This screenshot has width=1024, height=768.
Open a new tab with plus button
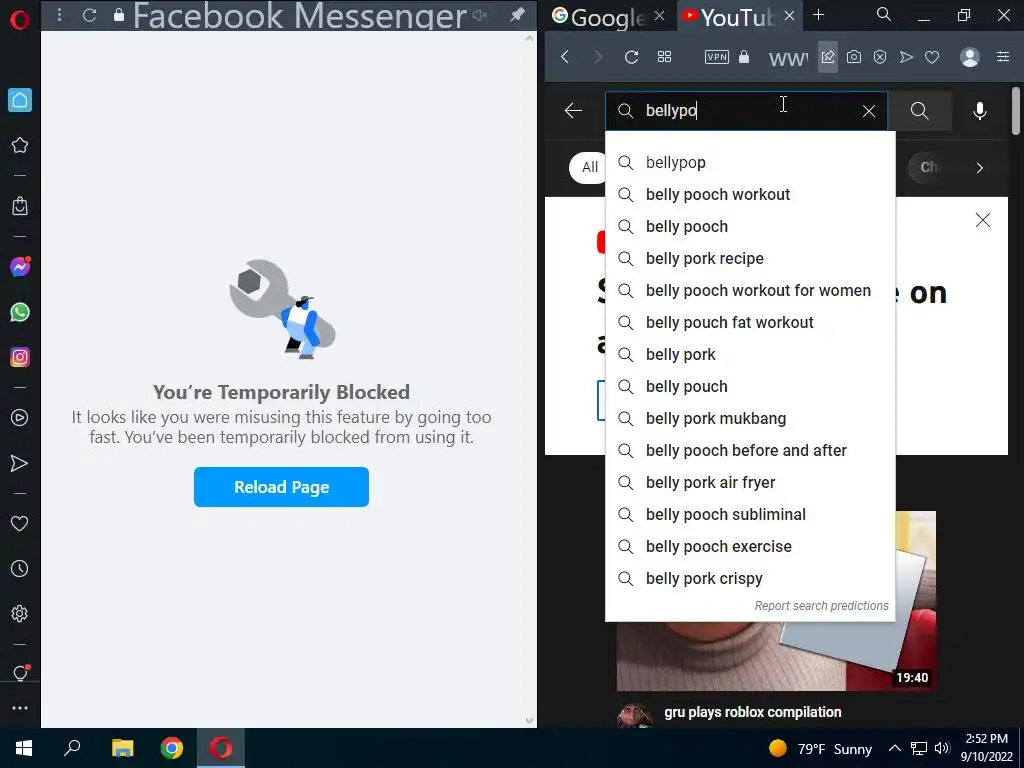coord(818,14)
